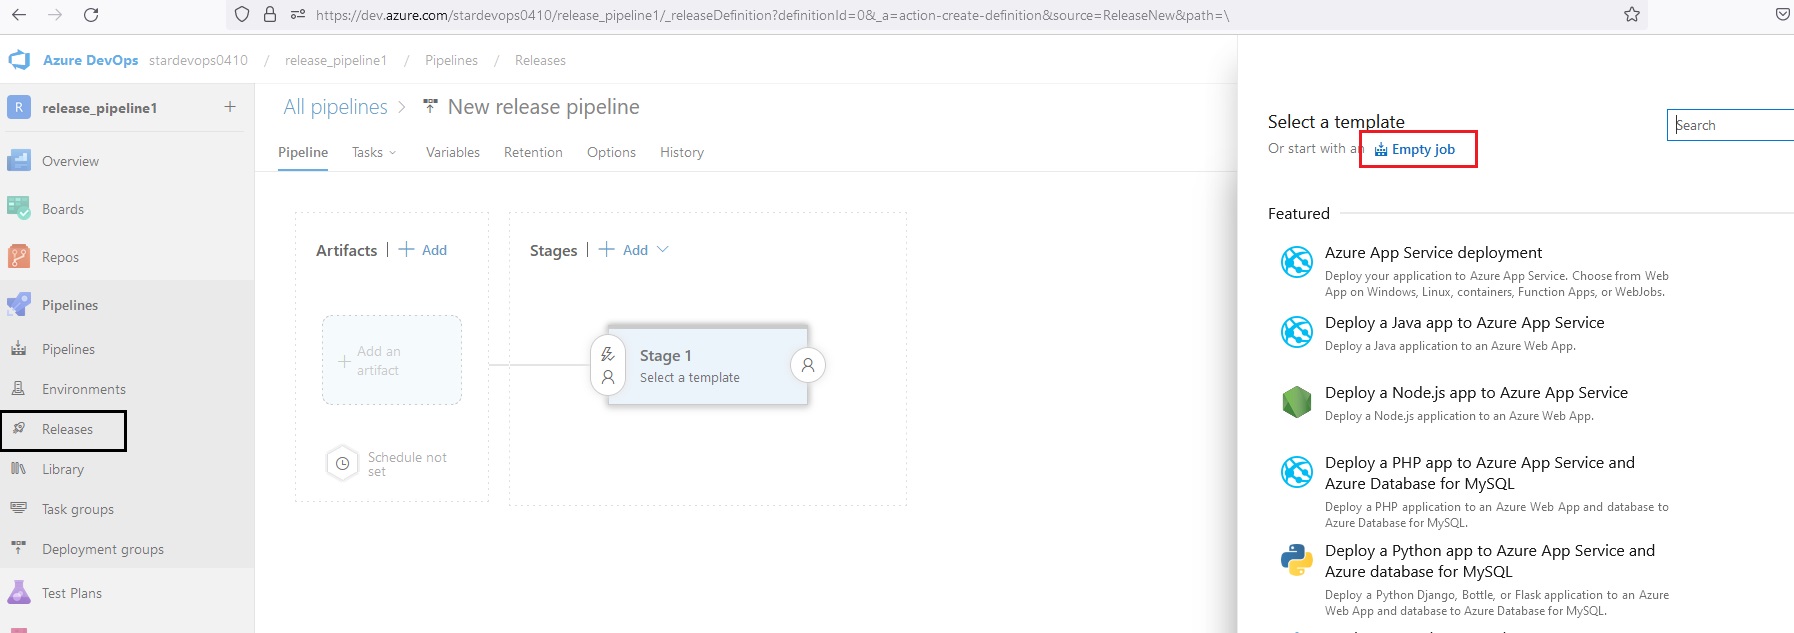Switch to the Options tab

(611, 152)
